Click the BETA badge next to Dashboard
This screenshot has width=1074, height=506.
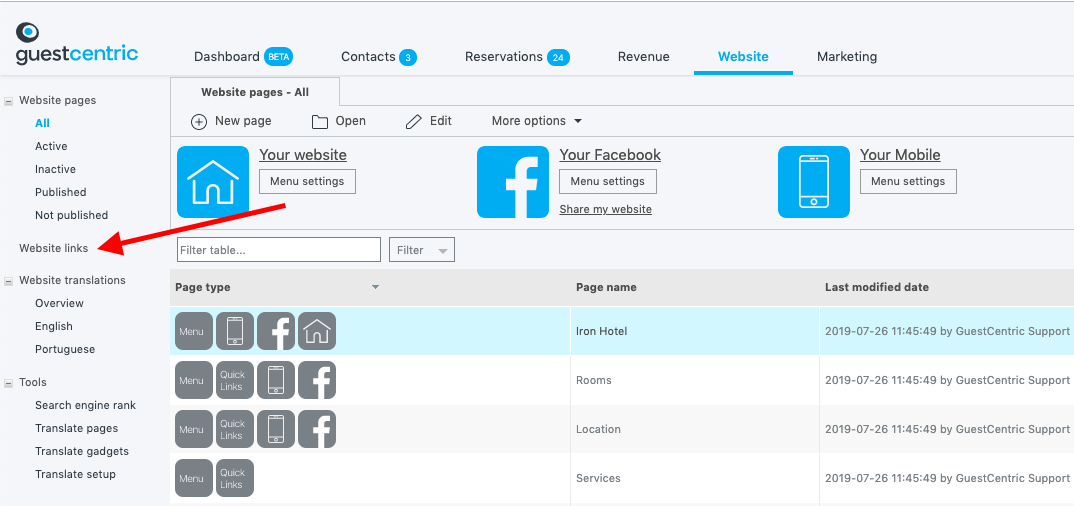[x=279, y=57]
